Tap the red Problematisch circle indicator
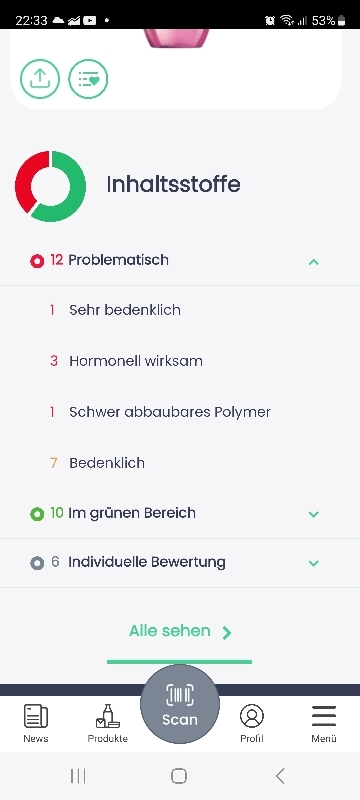The width and height of the screenshot is (360, 800). click(x=37, y=261)
